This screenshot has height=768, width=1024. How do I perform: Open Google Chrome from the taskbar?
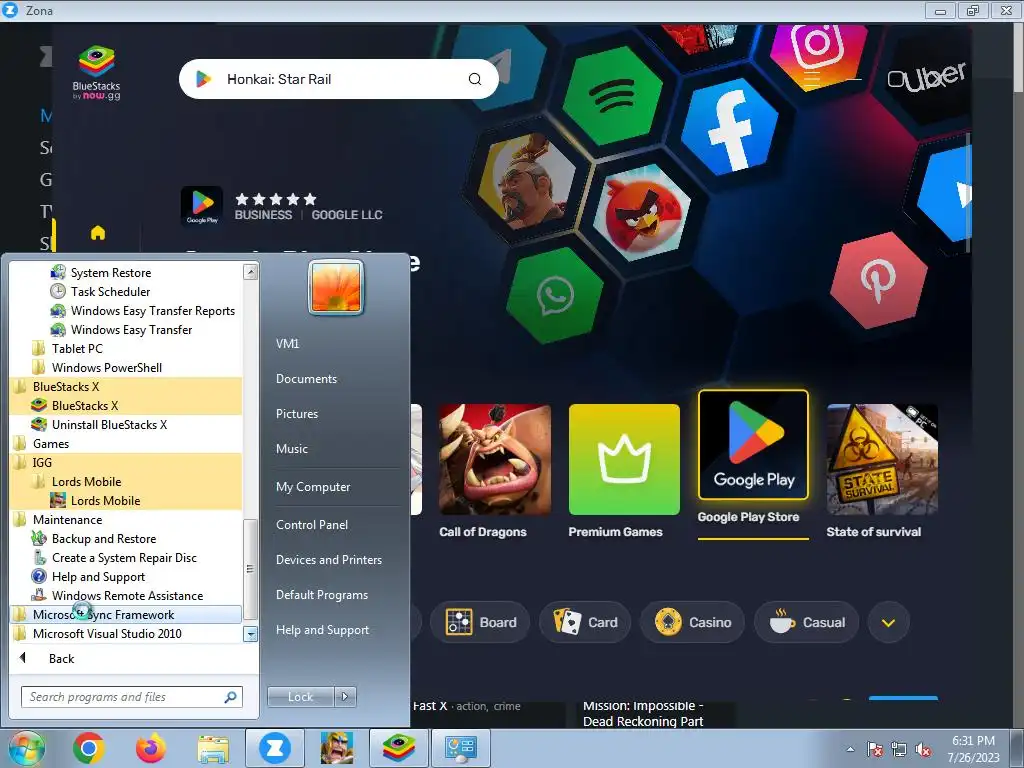(x=89, y=748)
